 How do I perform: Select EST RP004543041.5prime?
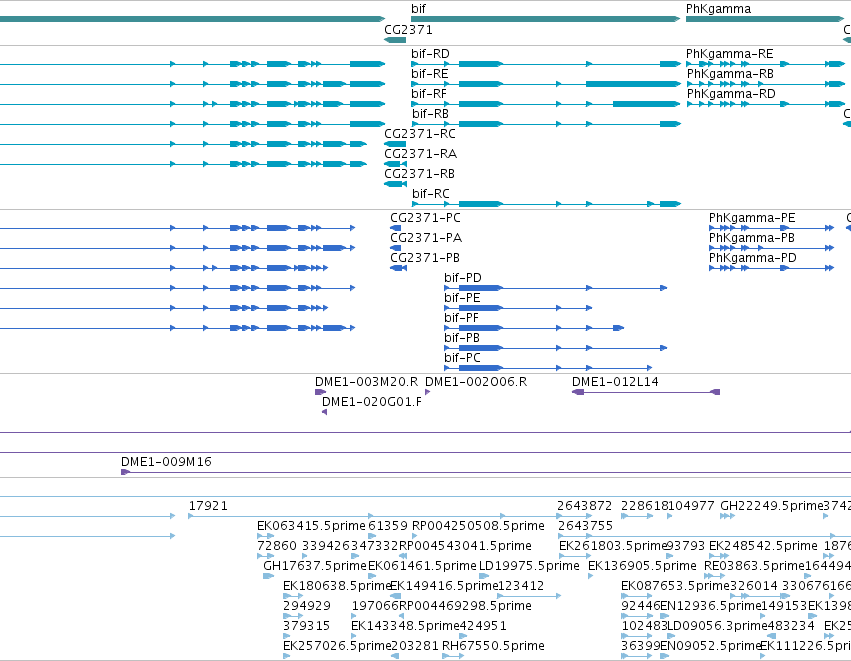465,546
